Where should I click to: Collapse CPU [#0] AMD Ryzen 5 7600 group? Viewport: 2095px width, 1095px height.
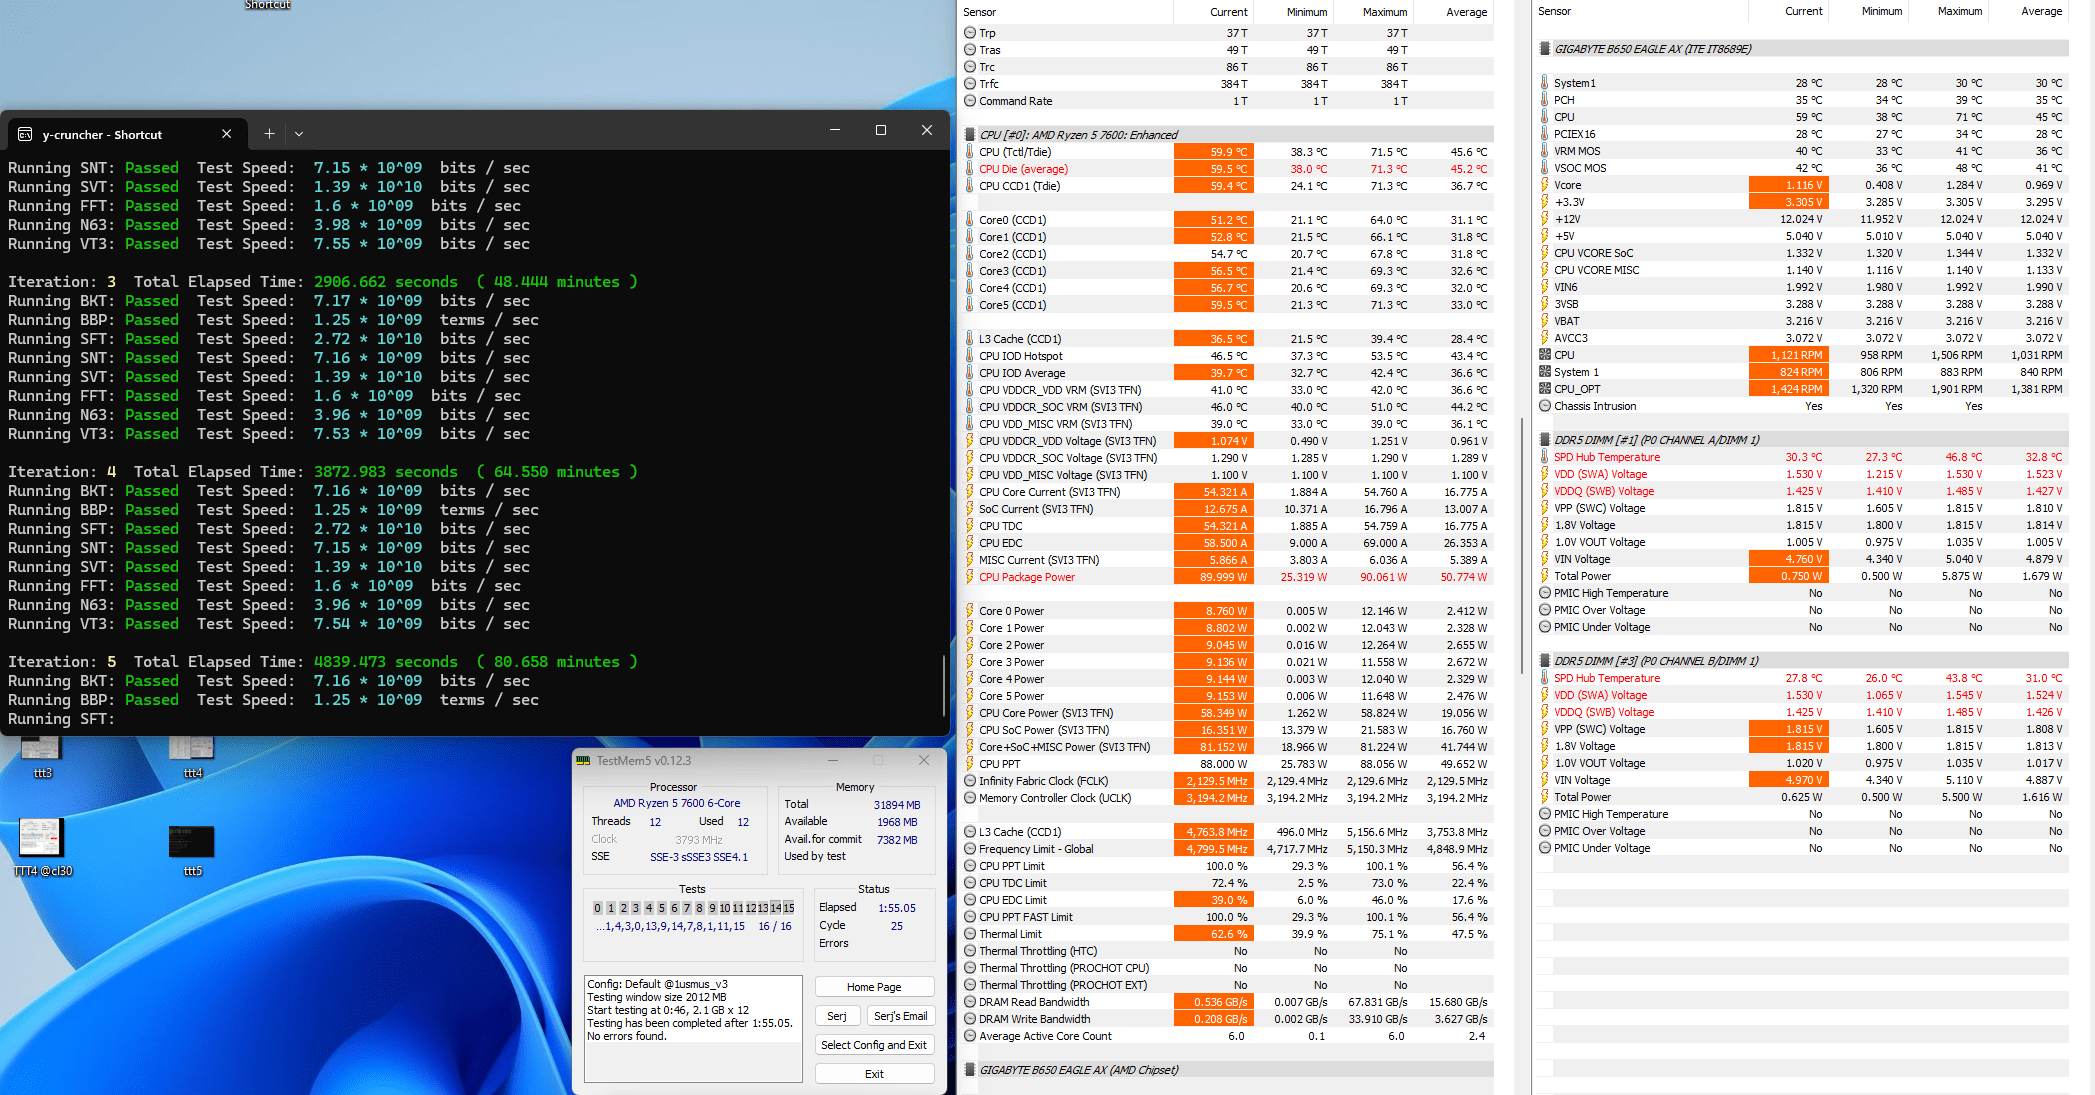point(970,135)
